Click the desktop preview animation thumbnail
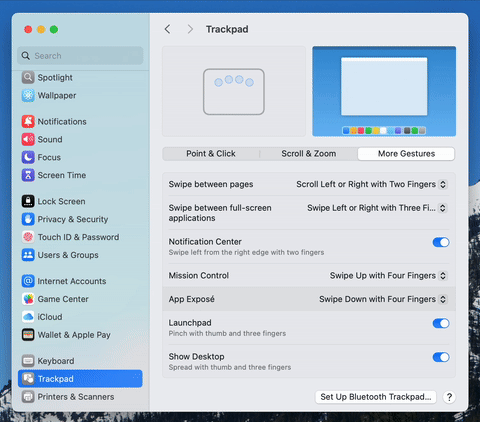 (384, 91)
